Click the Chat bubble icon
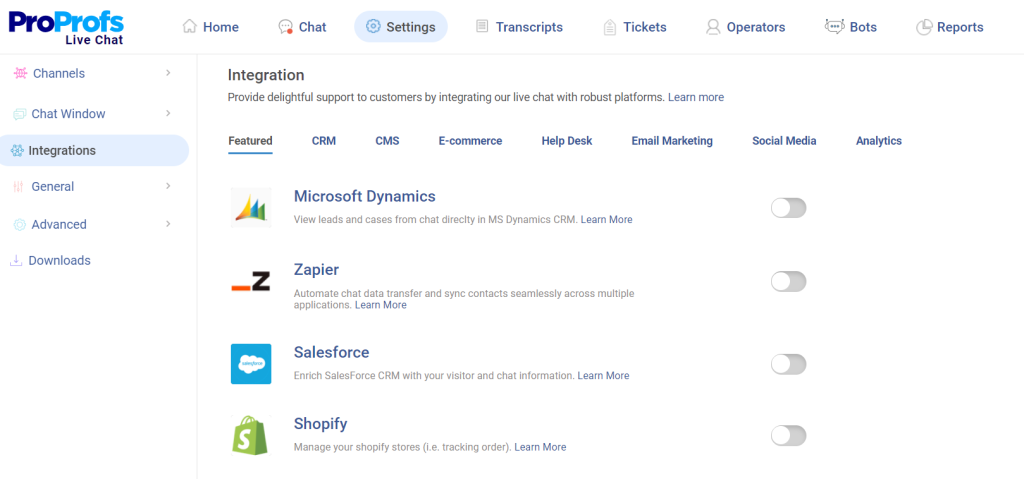This screenshot has height=479, width=1024. coord(285,27)
